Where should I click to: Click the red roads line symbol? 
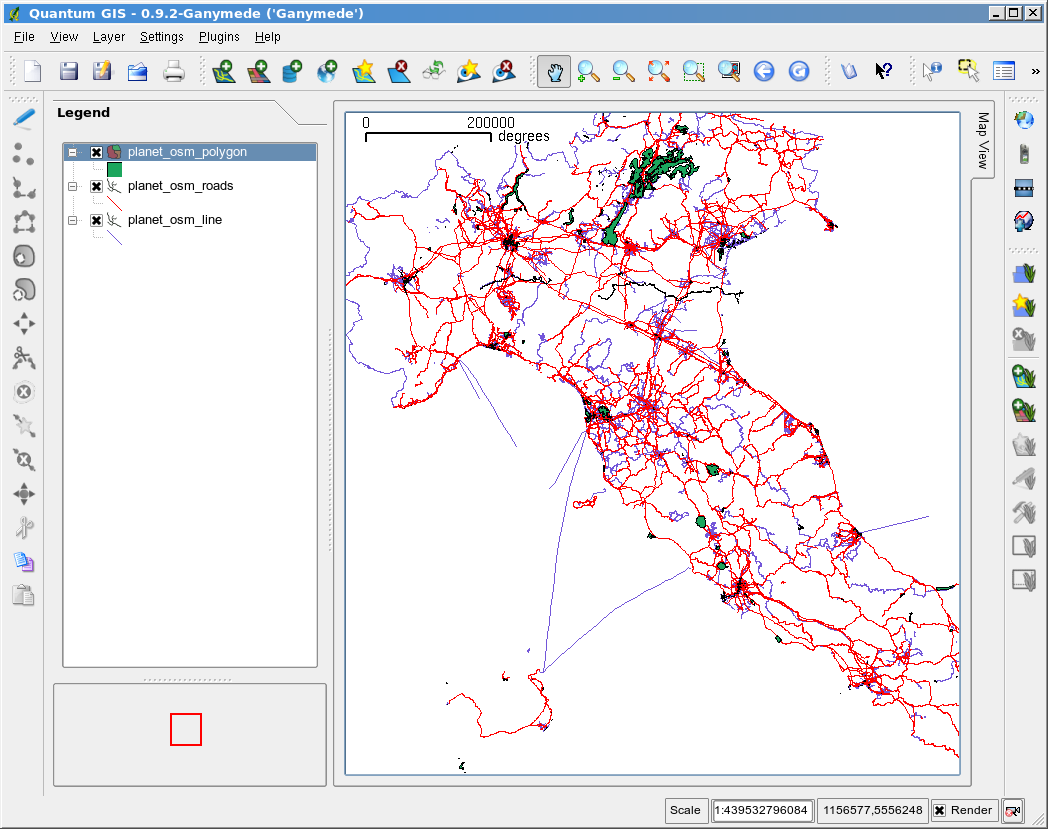(114, 203)
